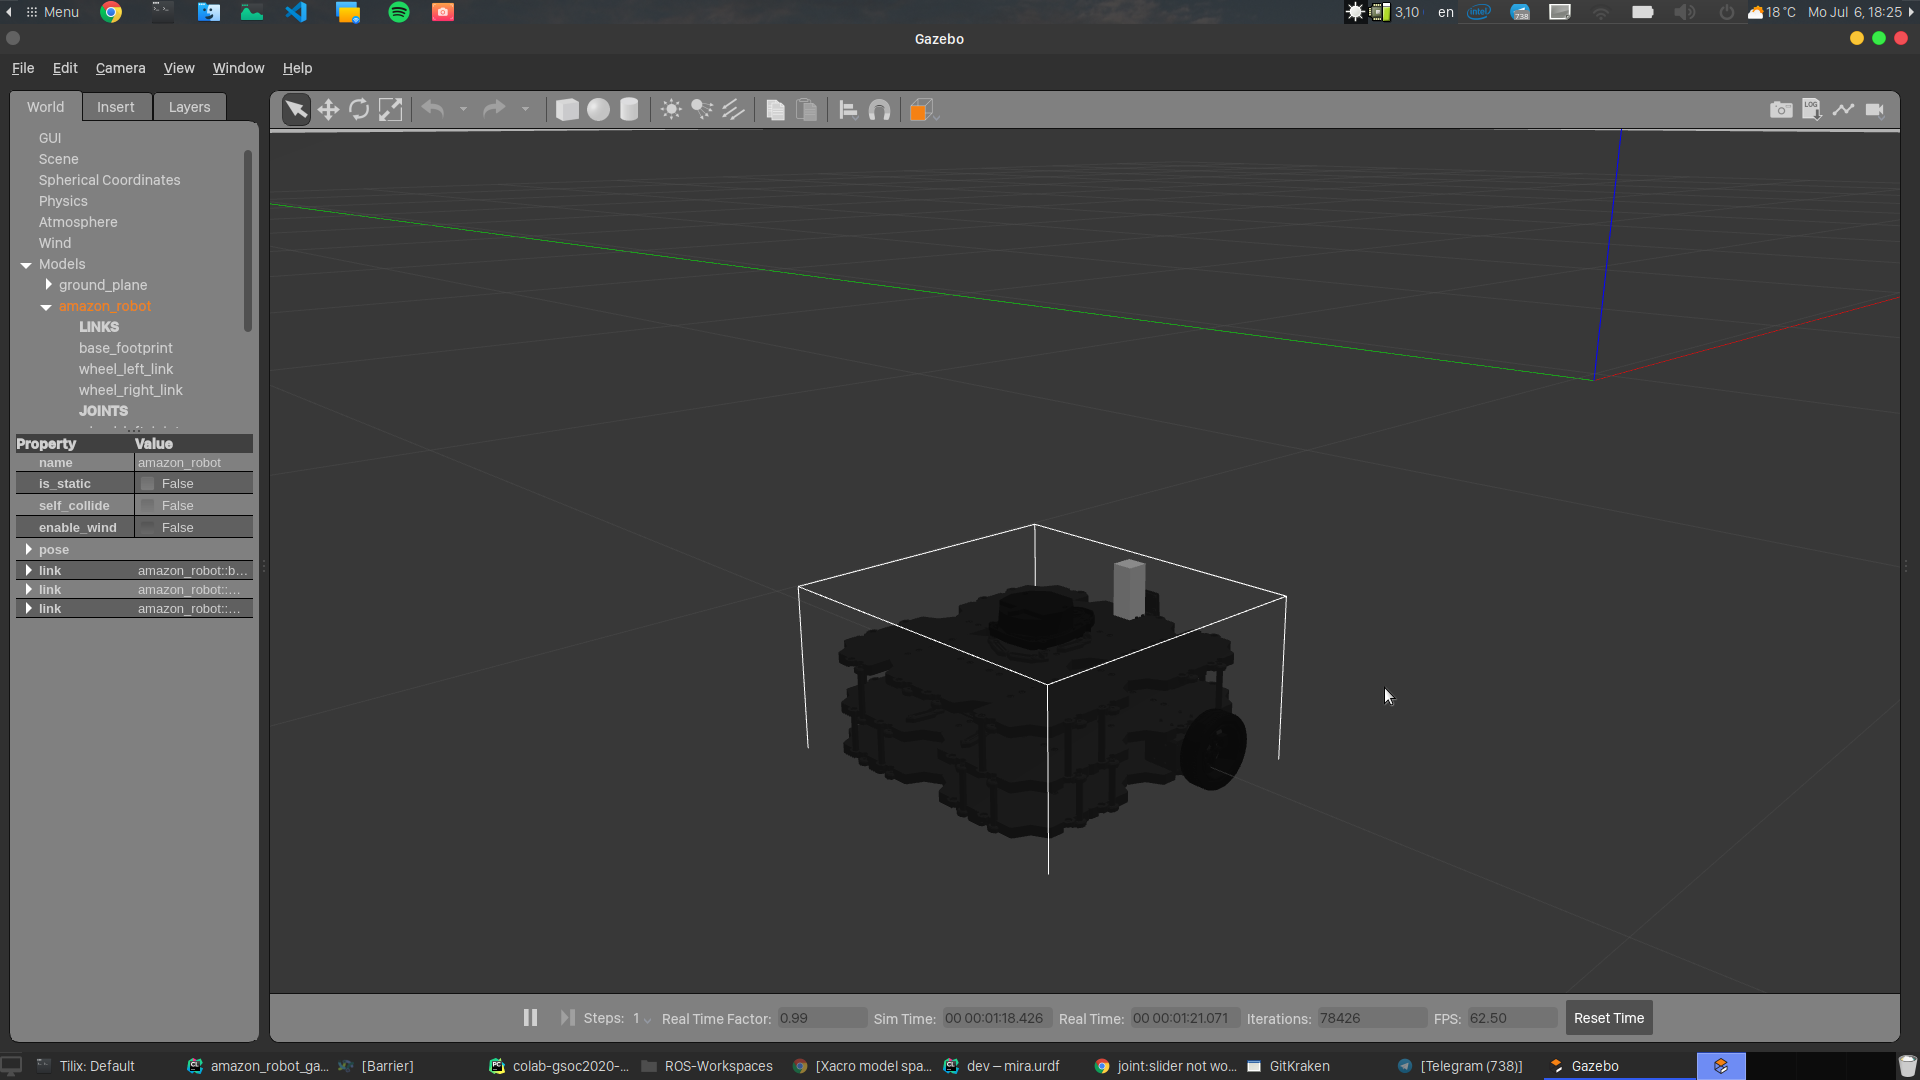Select the Rotate mode tool
The height and width of the screenshot is (1080, 1920).
coord(359,110)
